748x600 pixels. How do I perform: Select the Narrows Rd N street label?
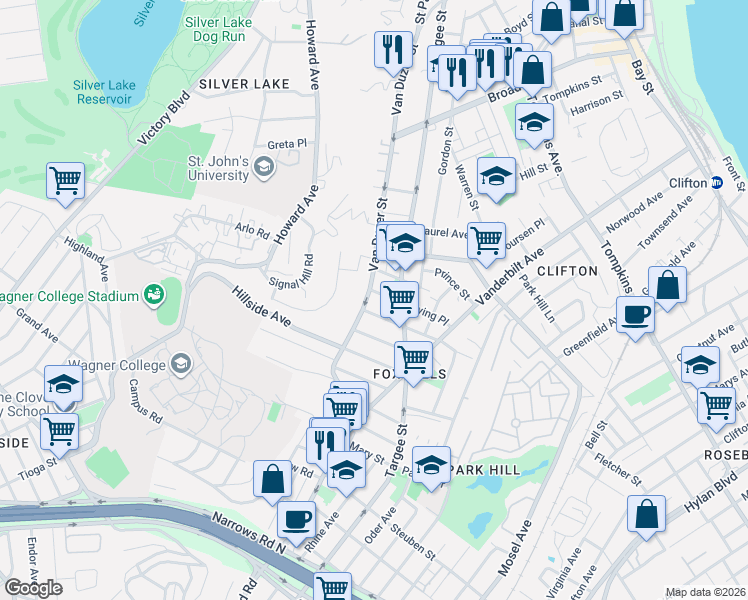click(249, 533)
